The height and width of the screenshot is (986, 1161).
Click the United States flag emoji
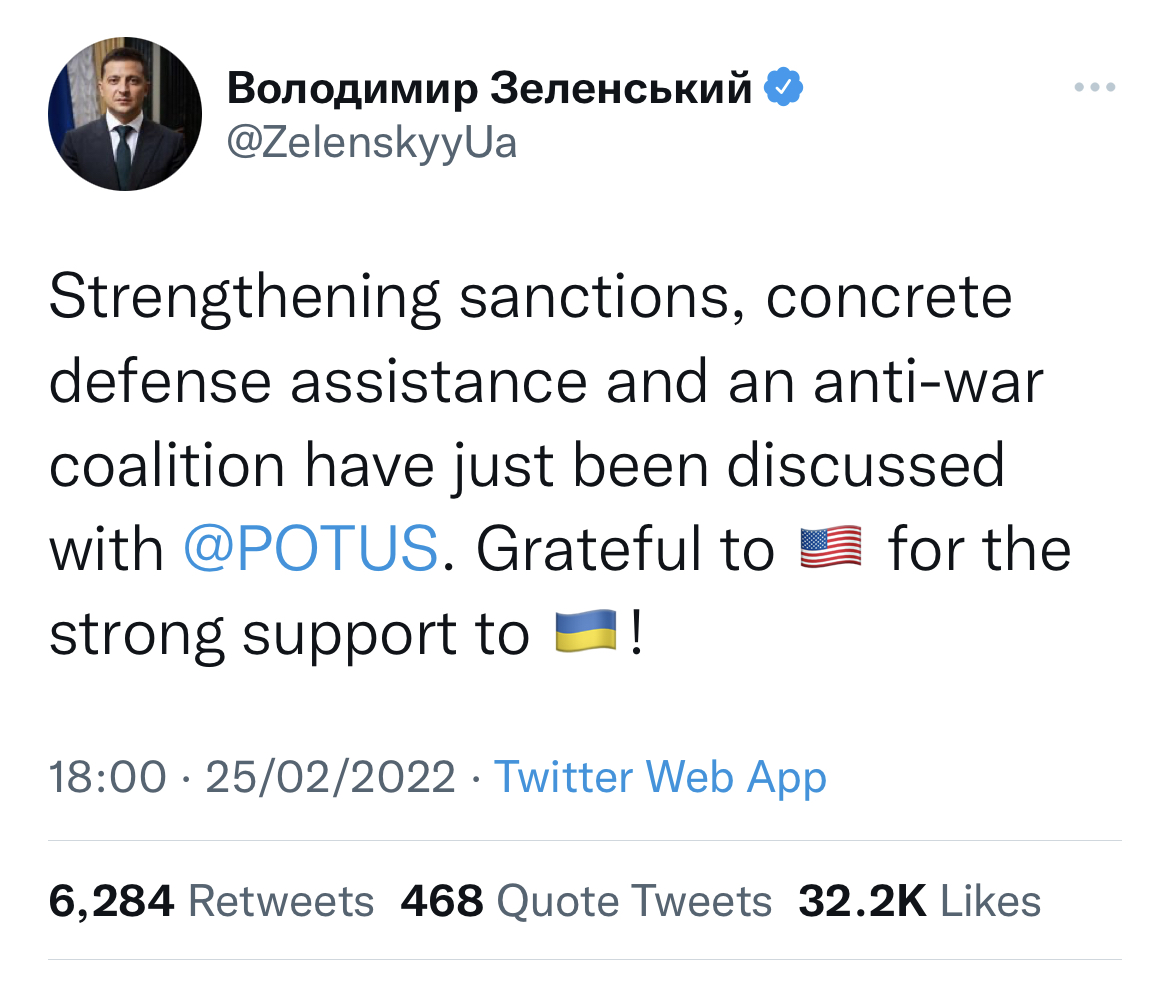click(x=830, y=548)
